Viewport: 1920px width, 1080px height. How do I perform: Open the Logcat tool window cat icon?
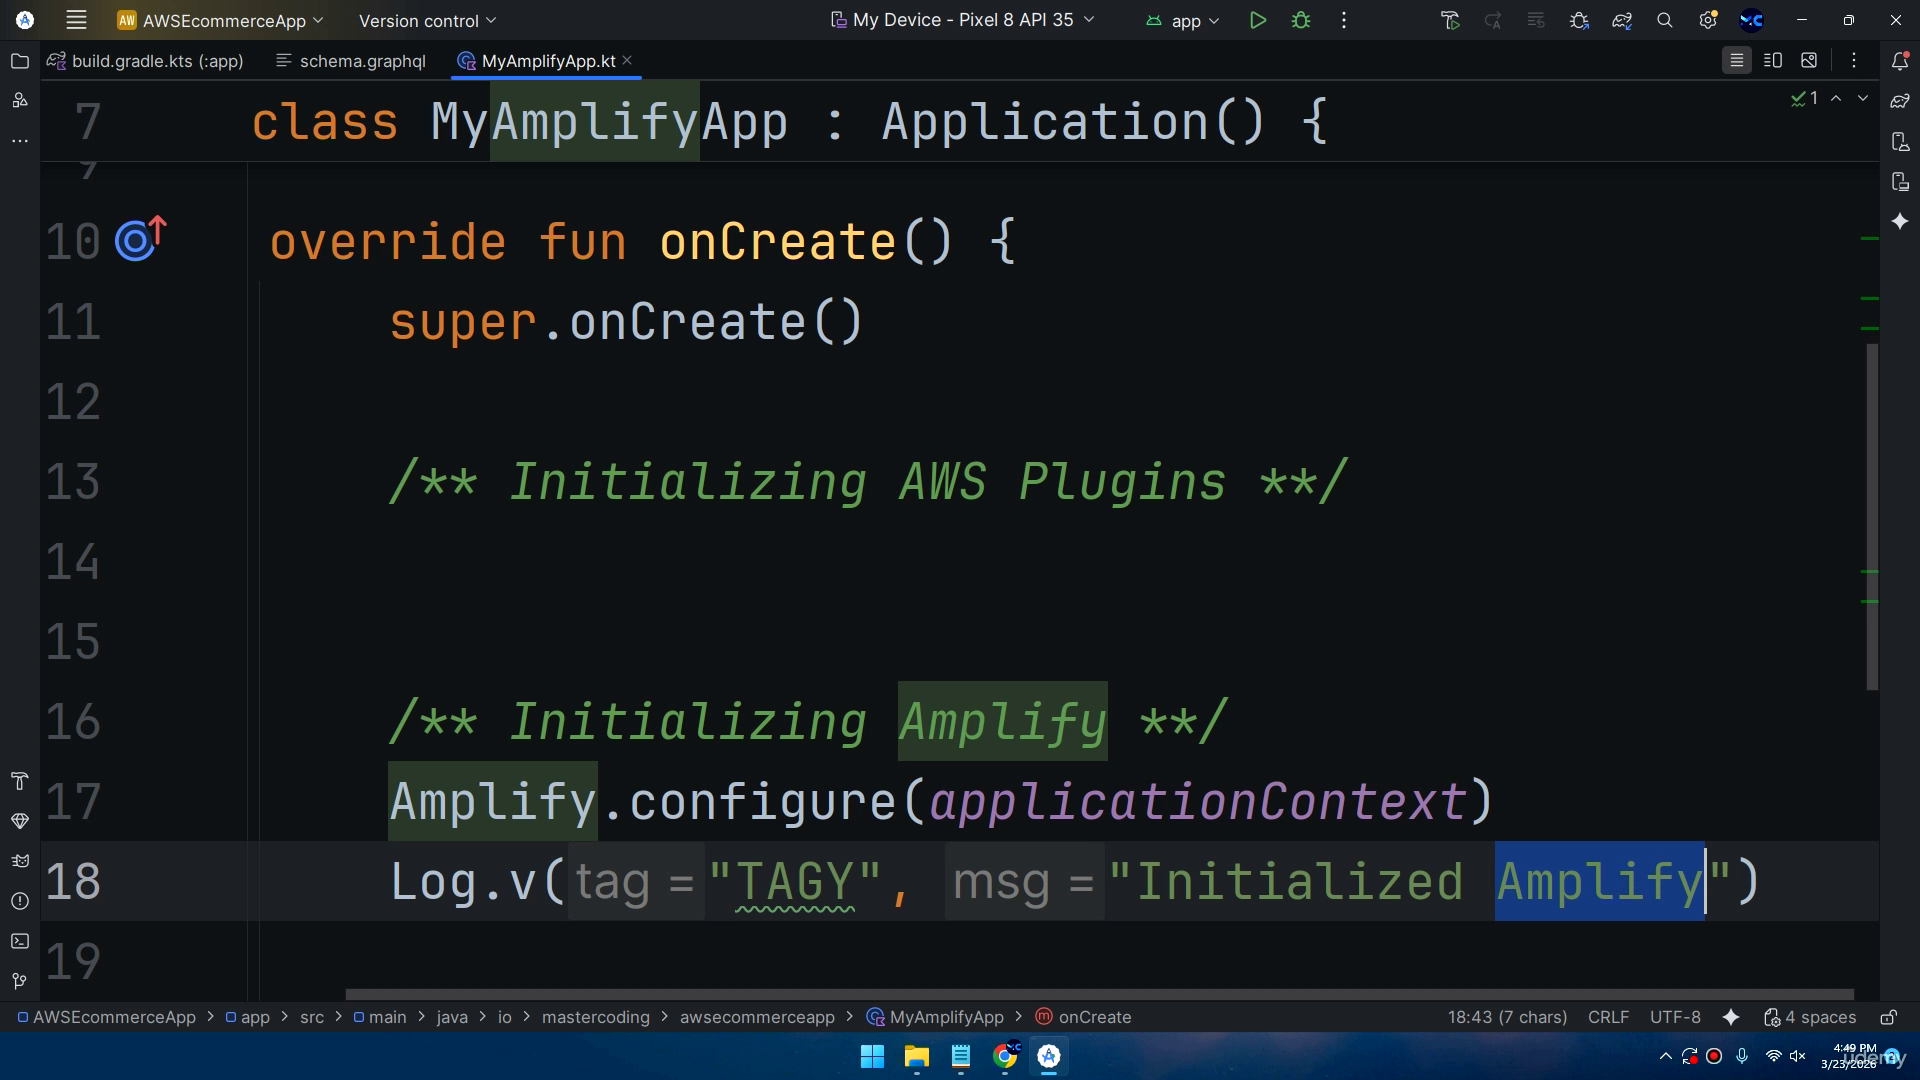coord(19,861)
